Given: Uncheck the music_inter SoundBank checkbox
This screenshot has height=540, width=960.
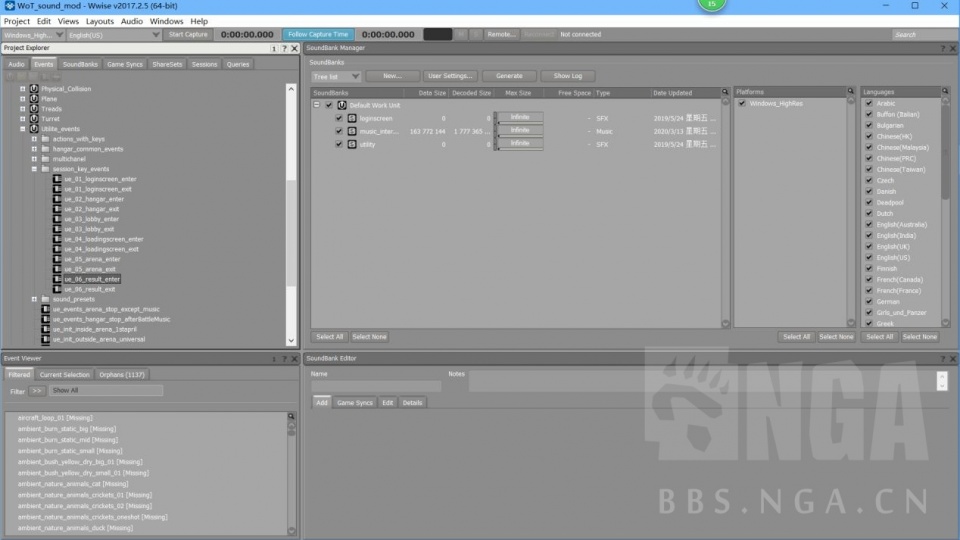Looking at the screenshot, I should 339,131.
